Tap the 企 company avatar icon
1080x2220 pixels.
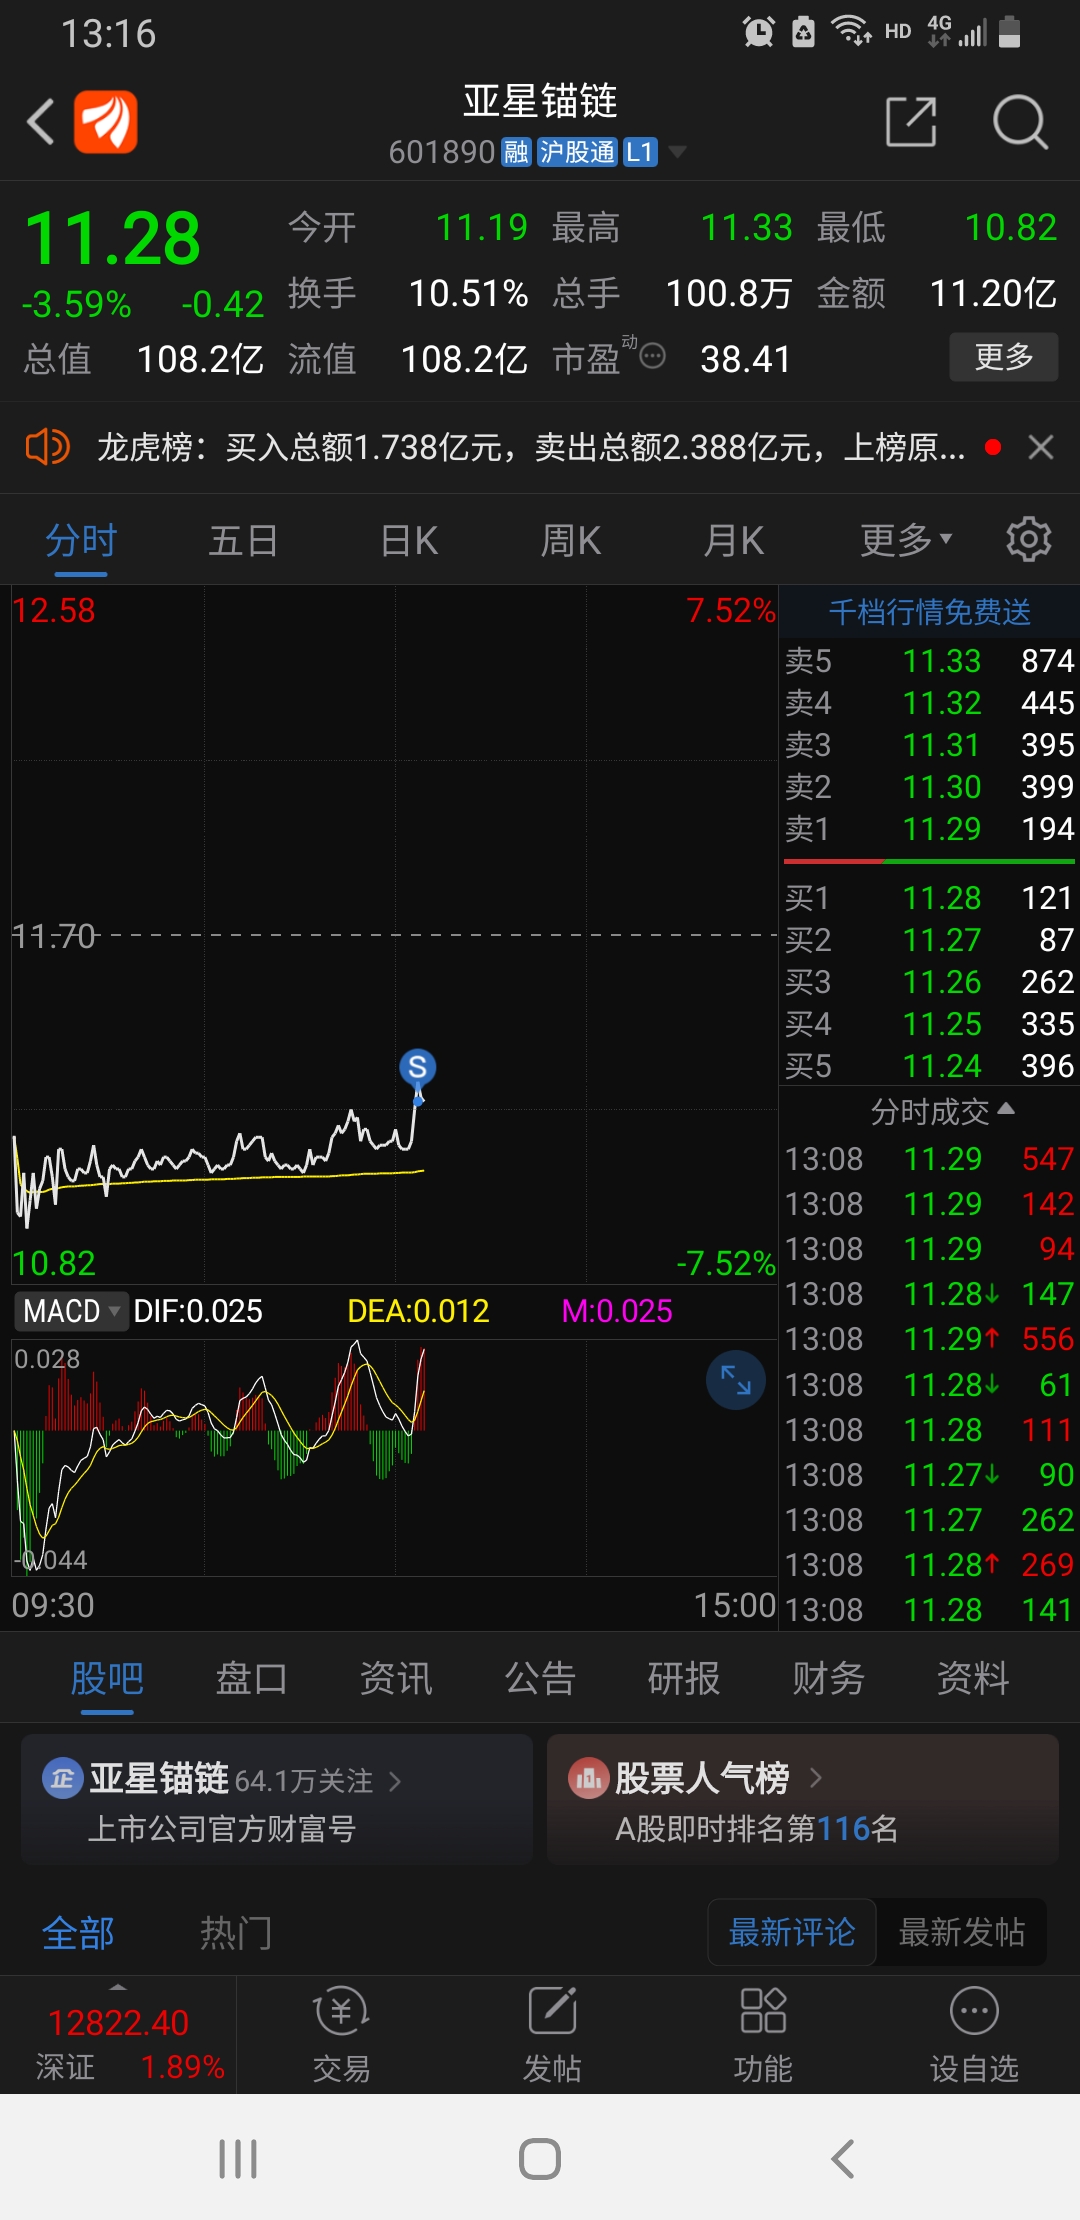(x=62, y=1779)
